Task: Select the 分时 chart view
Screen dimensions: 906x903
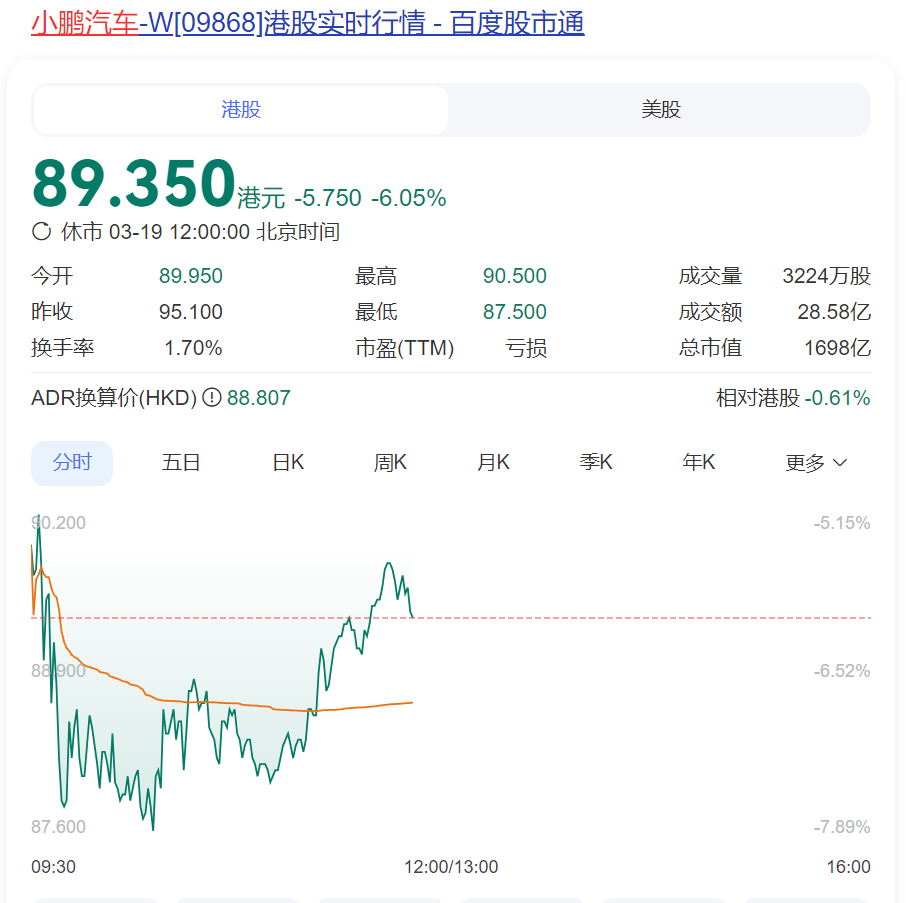Action: click(x=72, y=463)
